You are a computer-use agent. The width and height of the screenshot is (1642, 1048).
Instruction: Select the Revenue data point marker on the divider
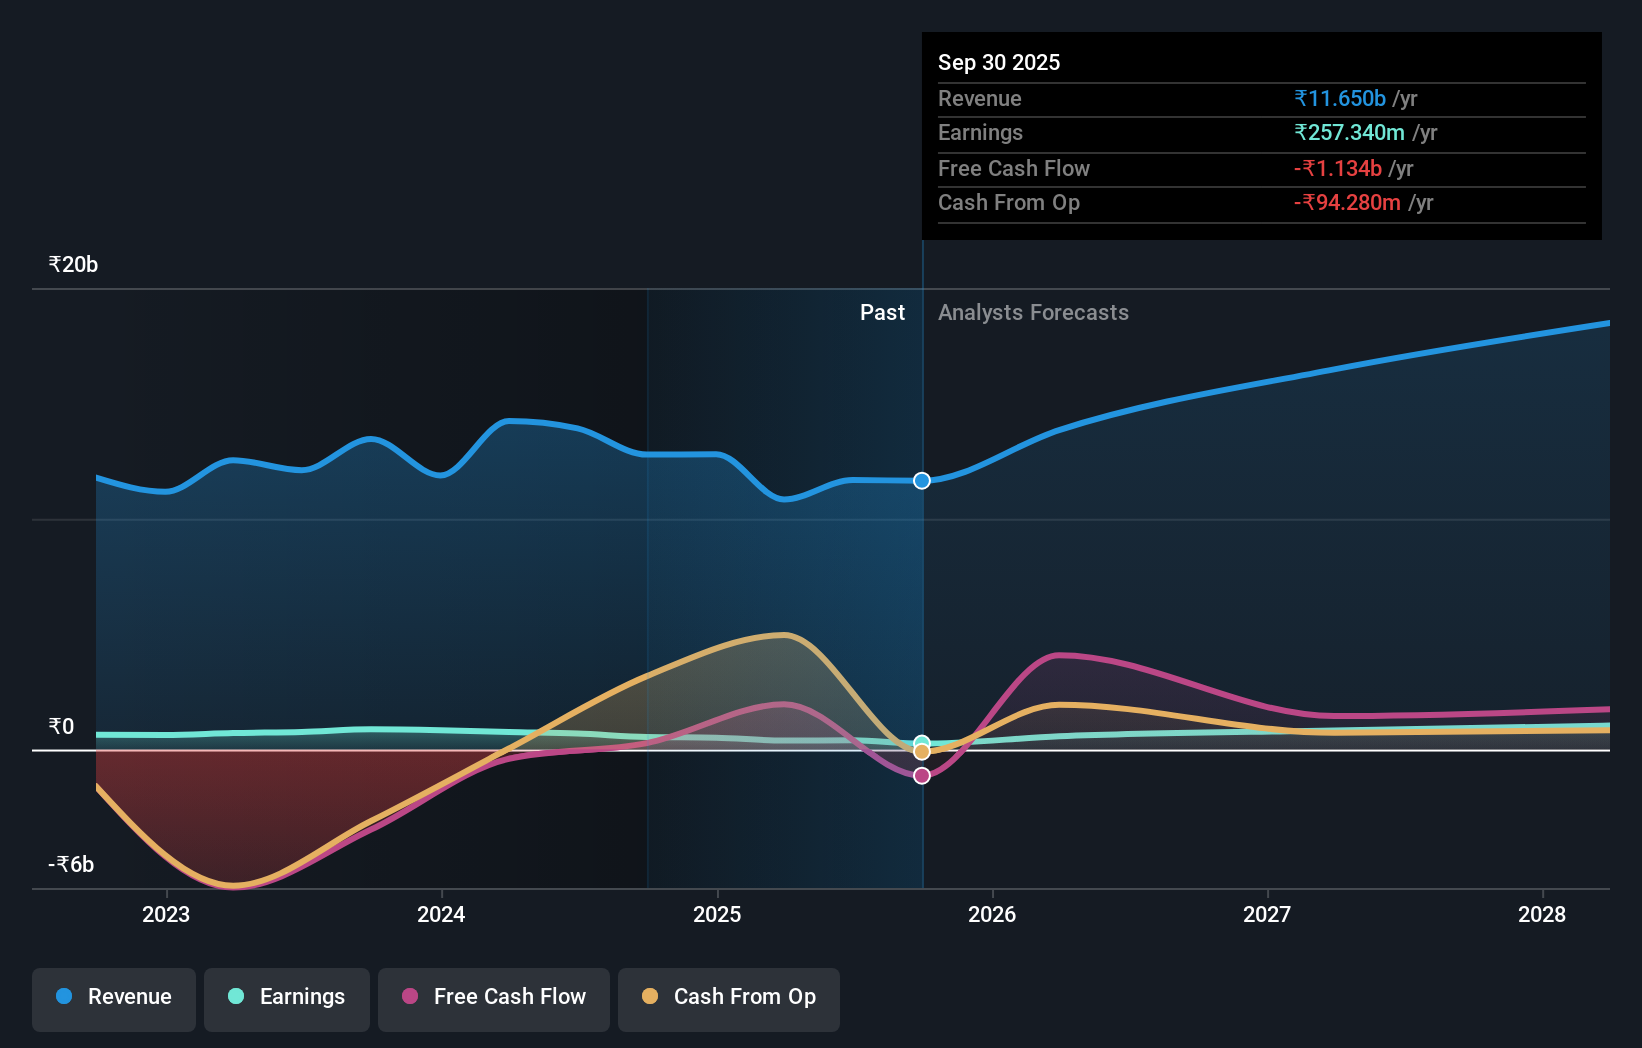(x=921, y=480)
